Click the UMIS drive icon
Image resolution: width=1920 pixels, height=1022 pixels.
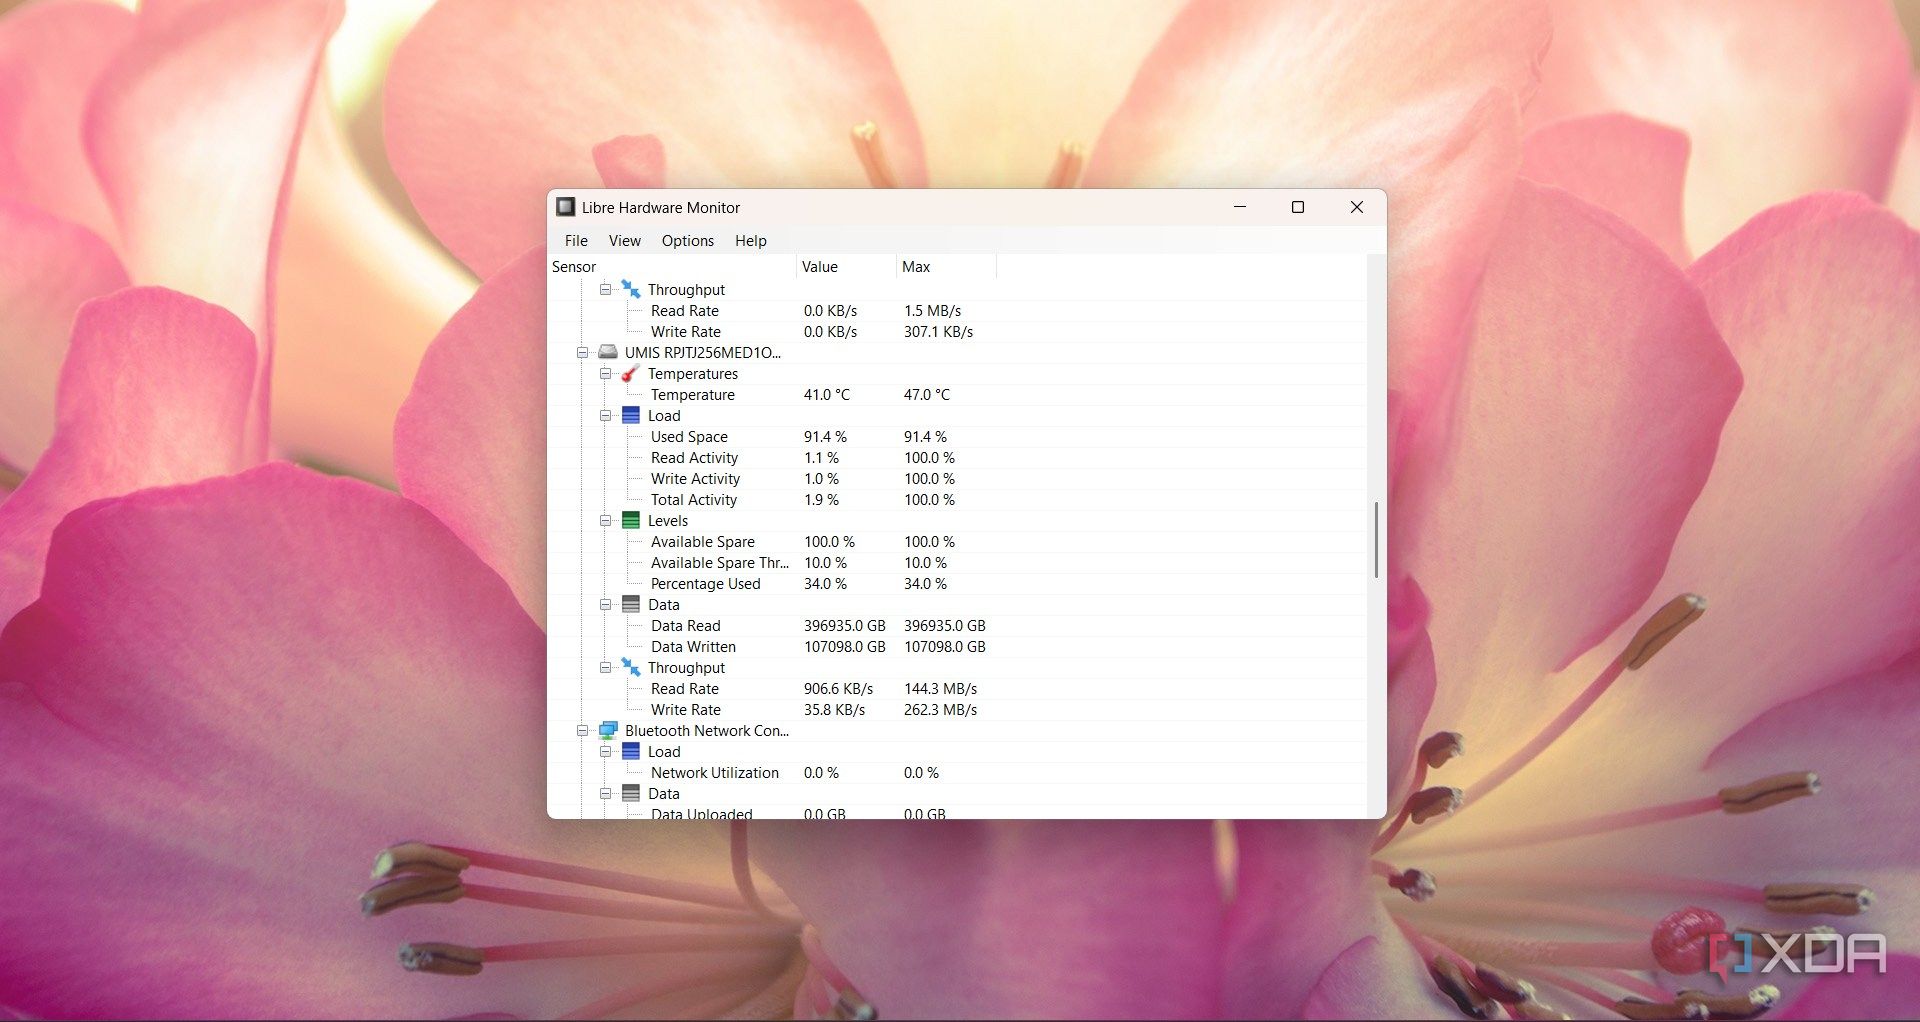click(x=608, y=352)
